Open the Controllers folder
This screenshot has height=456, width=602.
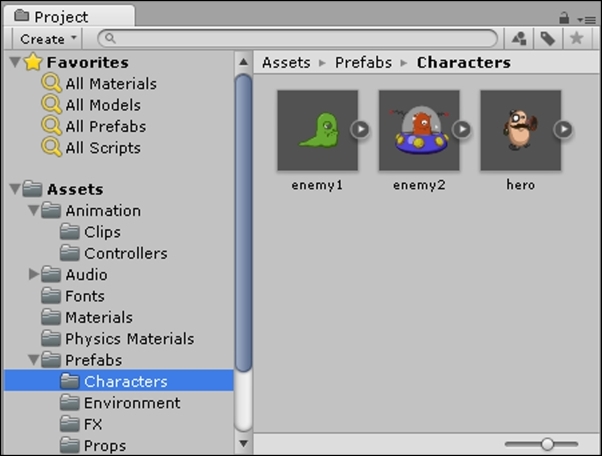(x=126, y=253)
